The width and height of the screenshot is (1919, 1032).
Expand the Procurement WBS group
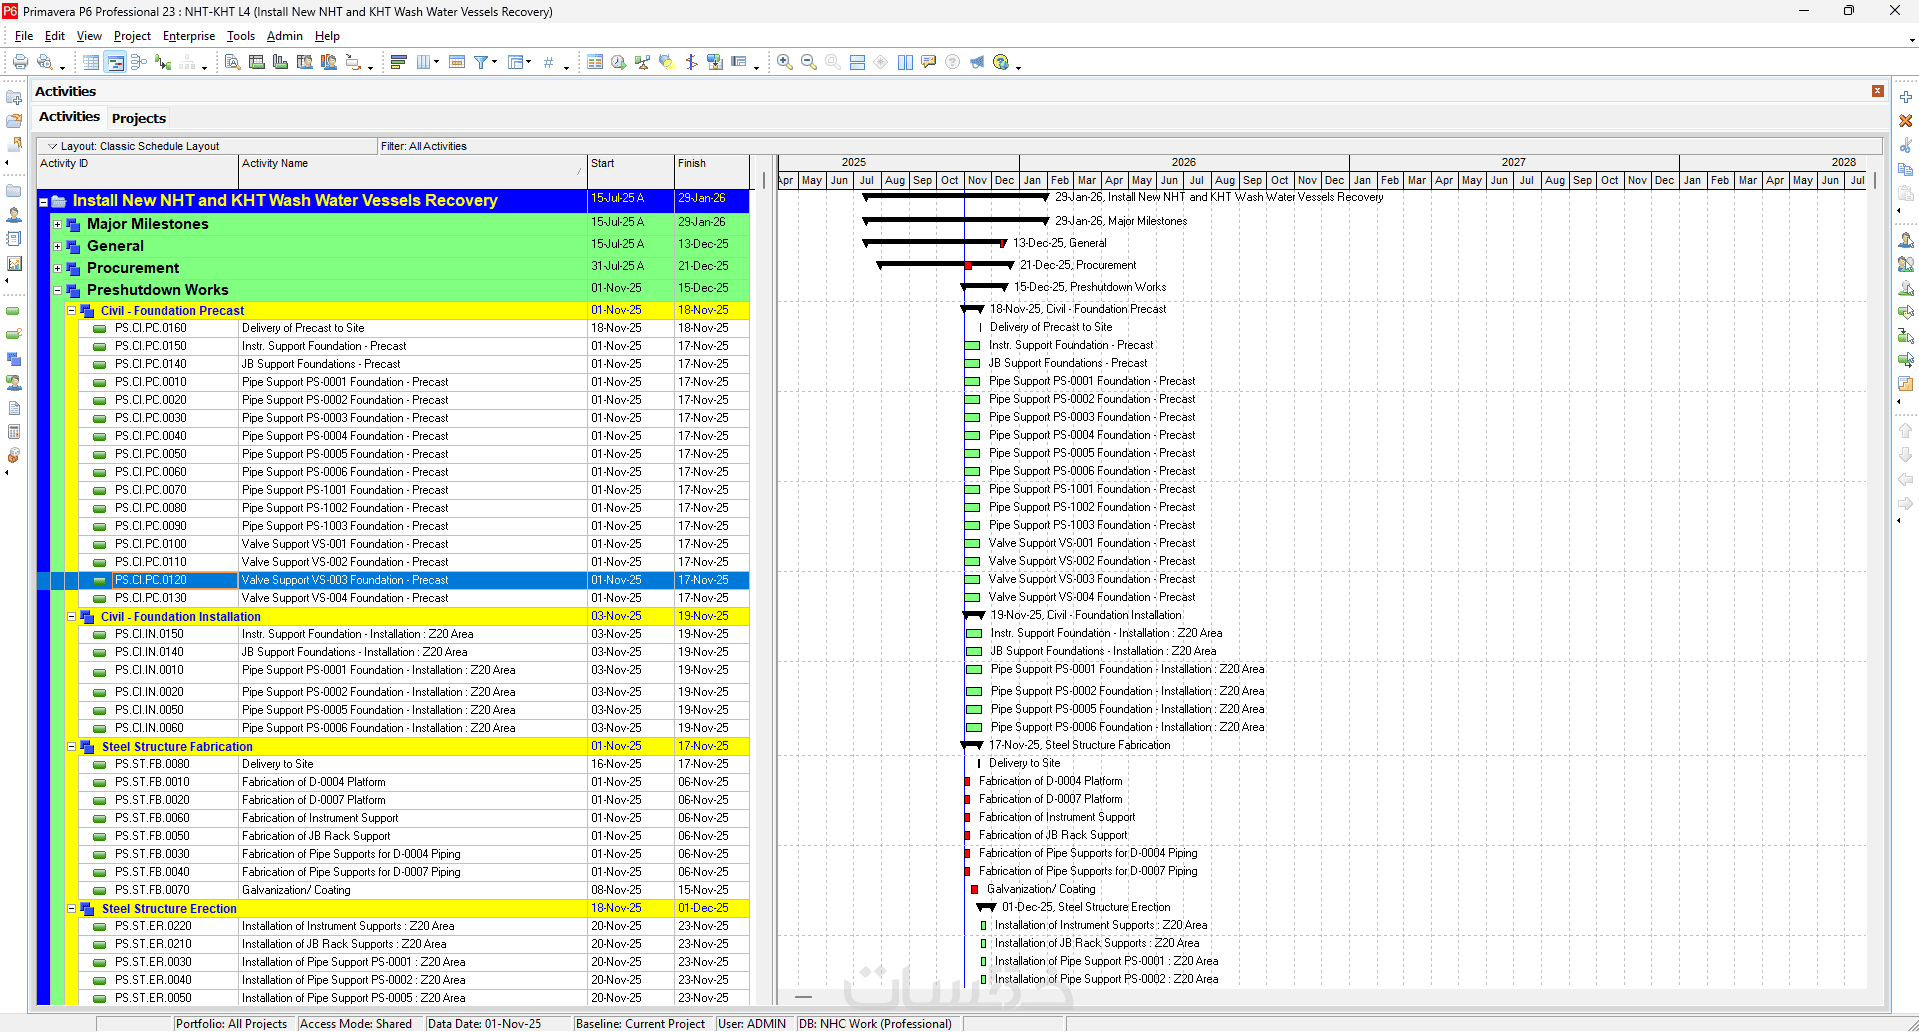pos(57,268)
